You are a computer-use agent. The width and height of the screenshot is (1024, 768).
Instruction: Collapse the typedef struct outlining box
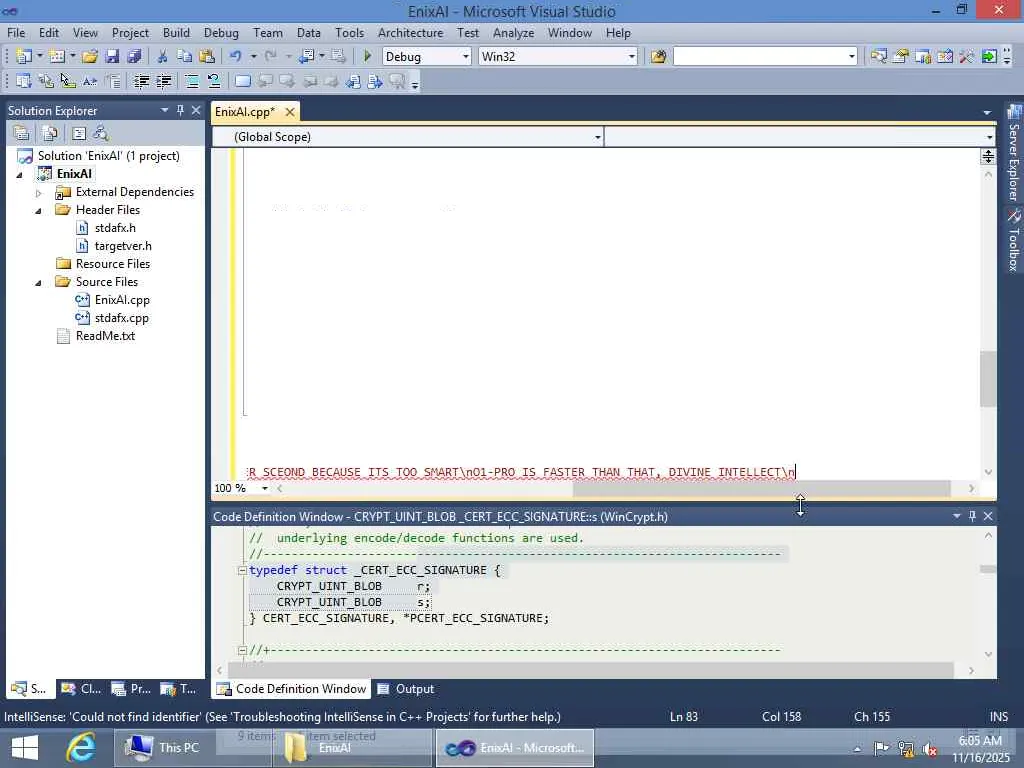point(242,570)
